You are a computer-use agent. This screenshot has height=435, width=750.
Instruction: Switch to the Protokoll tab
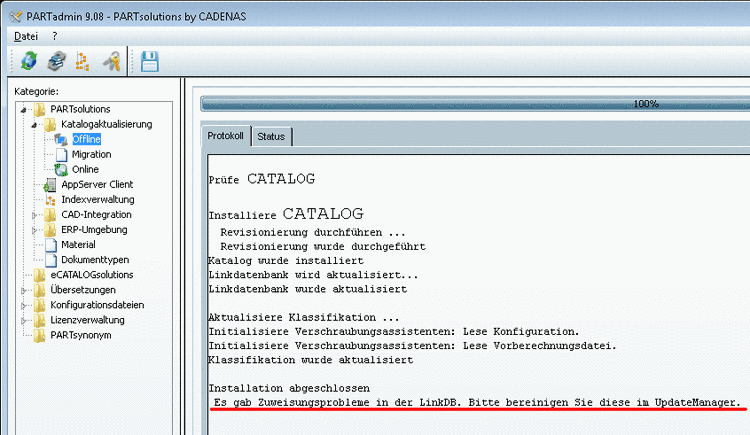(225, 136)
